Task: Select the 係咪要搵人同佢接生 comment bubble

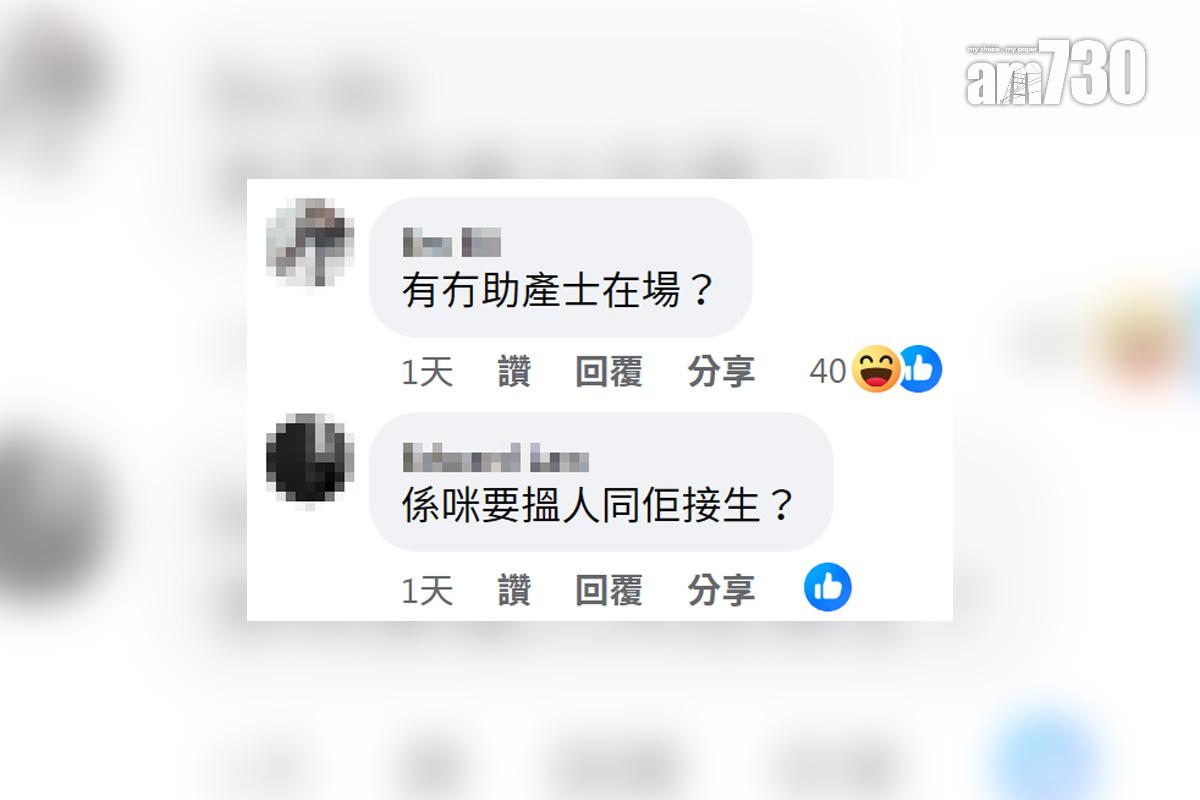Action: click(601, 482)
